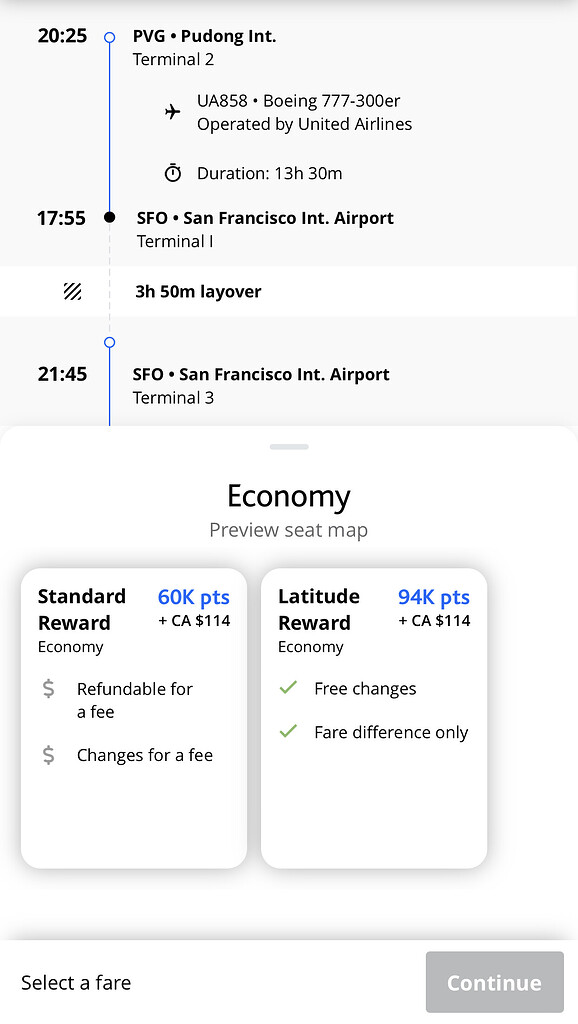Click the dollar icon beside Refundable for a fee
This screenshot has height=1024, width=578.
[48, 689]
